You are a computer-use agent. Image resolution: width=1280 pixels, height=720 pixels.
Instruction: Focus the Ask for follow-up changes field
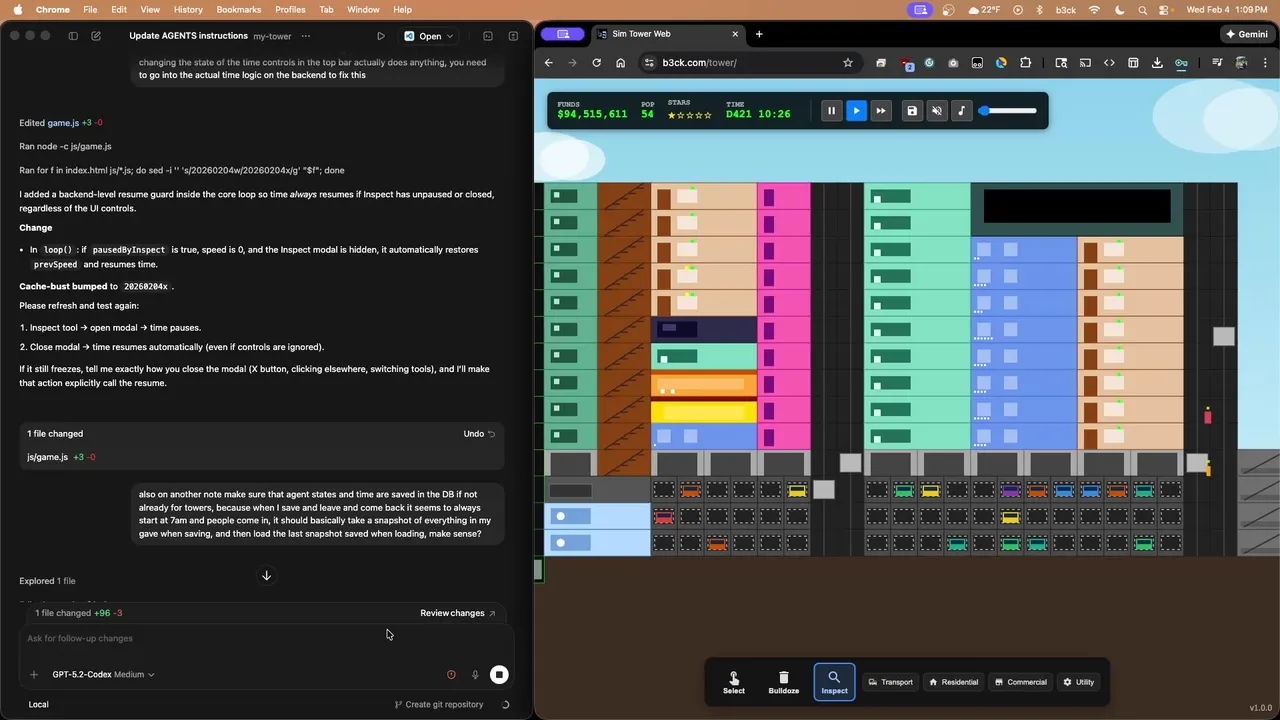(266, 638)
